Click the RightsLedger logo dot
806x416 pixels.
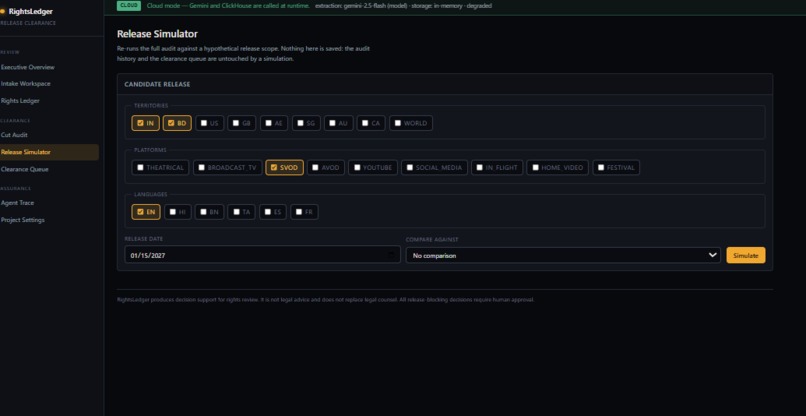click(x=2, y=11)
